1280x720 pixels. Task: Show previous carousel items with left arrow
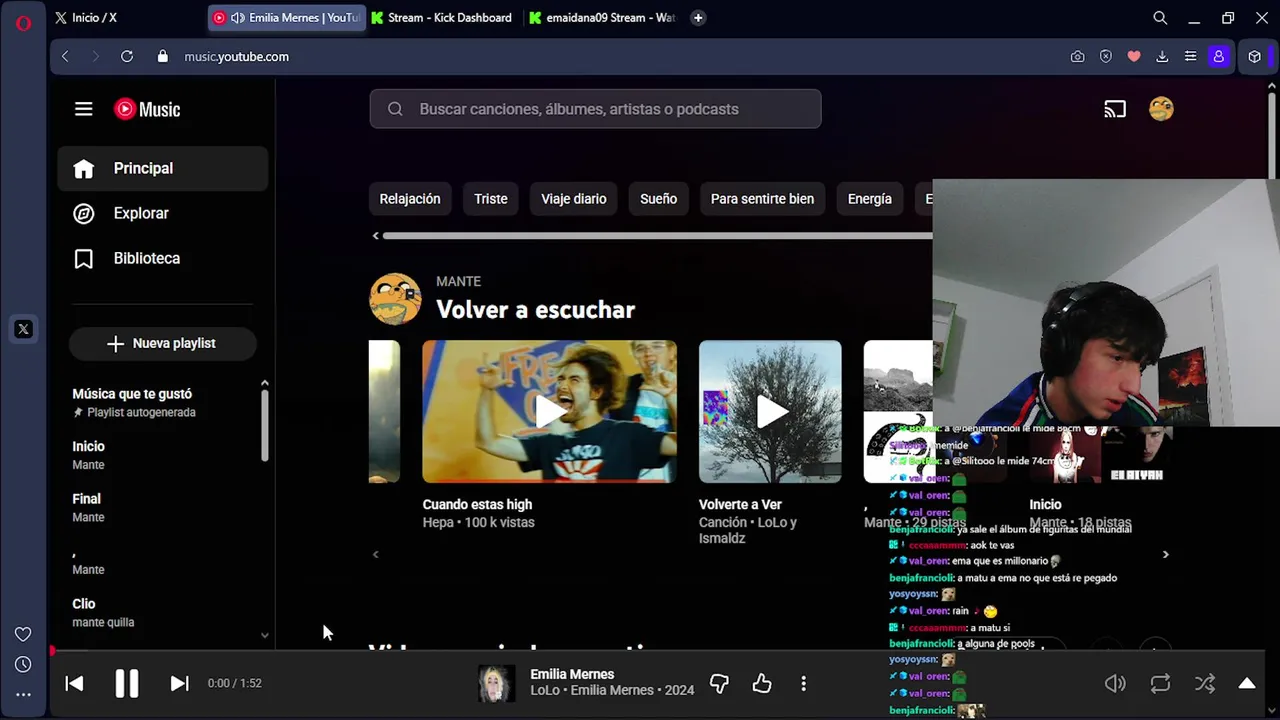pyautogui.click(x=376, y=554)
